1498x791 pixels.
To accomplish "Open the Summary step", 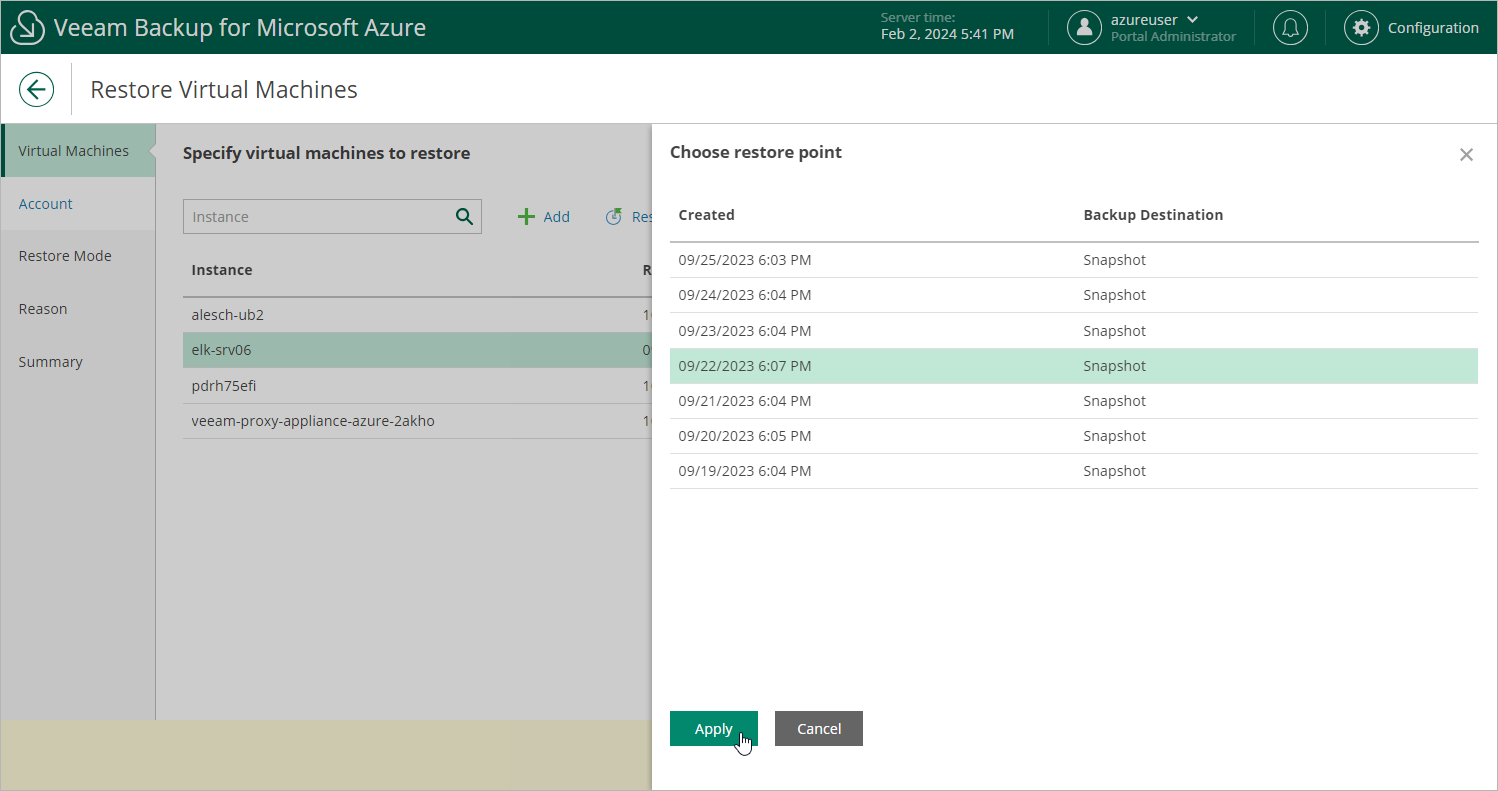I will (78, 362).
